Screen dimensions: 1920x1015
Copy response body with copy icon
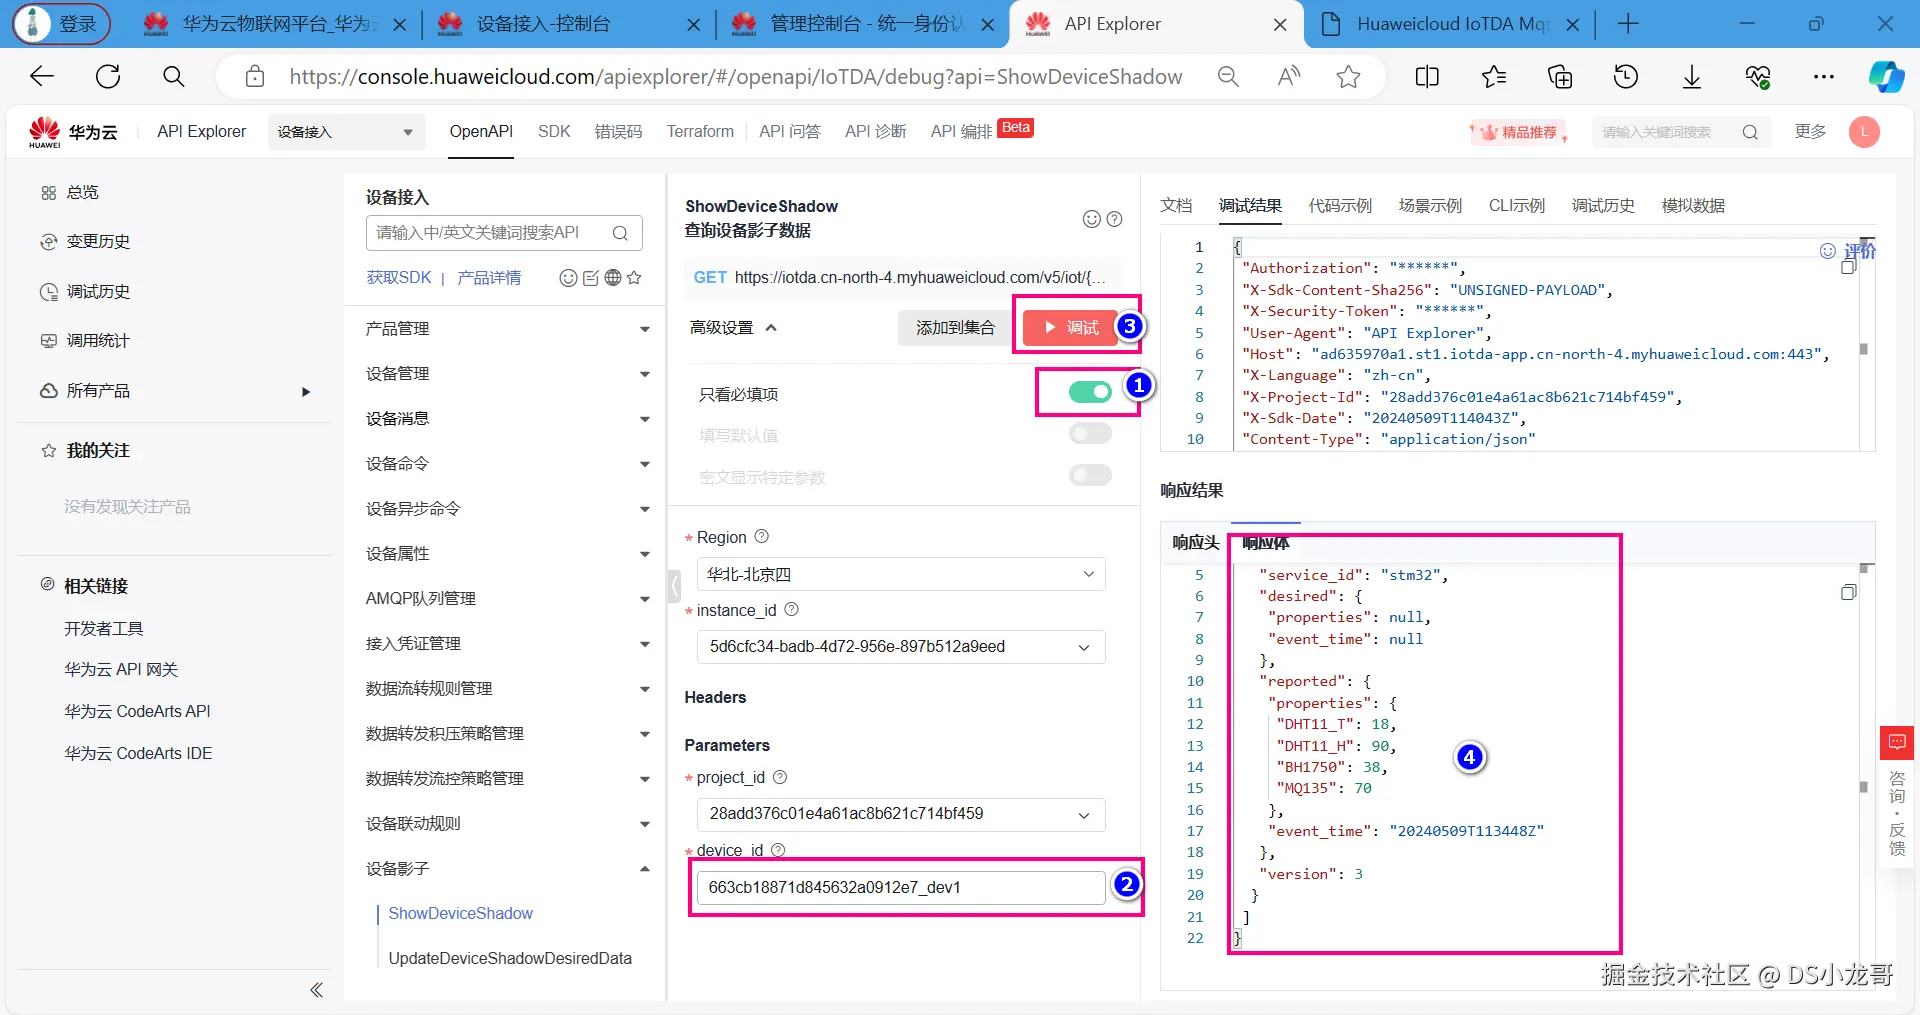pos(1848,593)
